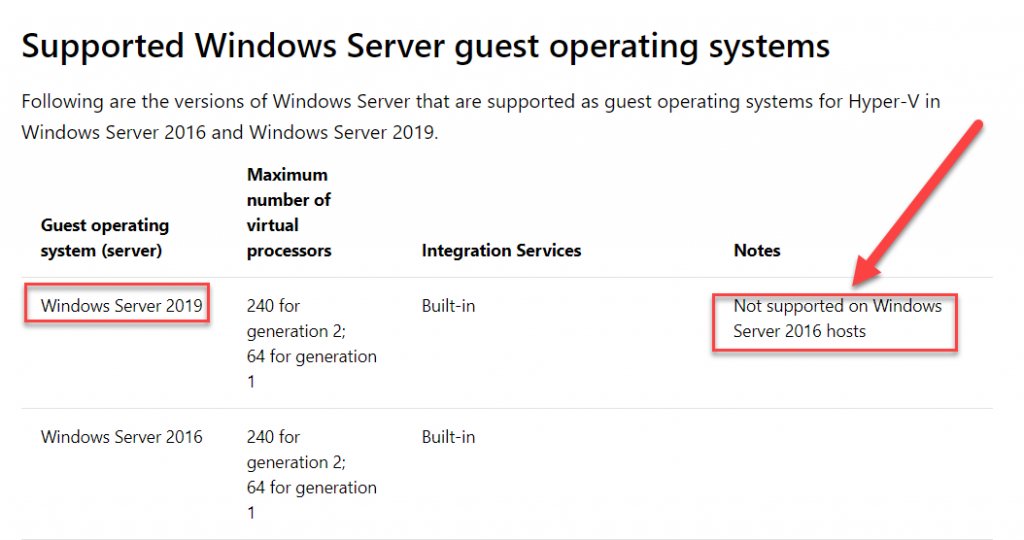
Task: Click the word 'Hyper-V' in the paragraph
Action: (884, 102)
